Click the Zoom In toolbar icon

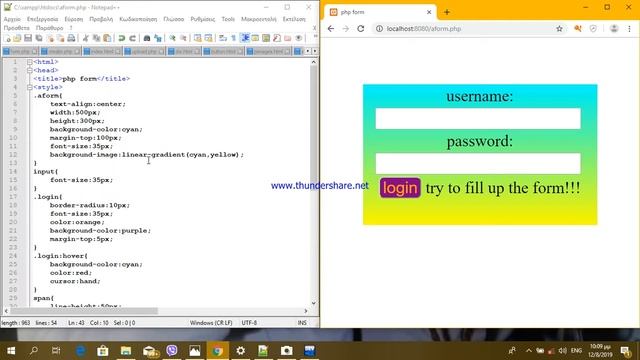click(172, 38)
